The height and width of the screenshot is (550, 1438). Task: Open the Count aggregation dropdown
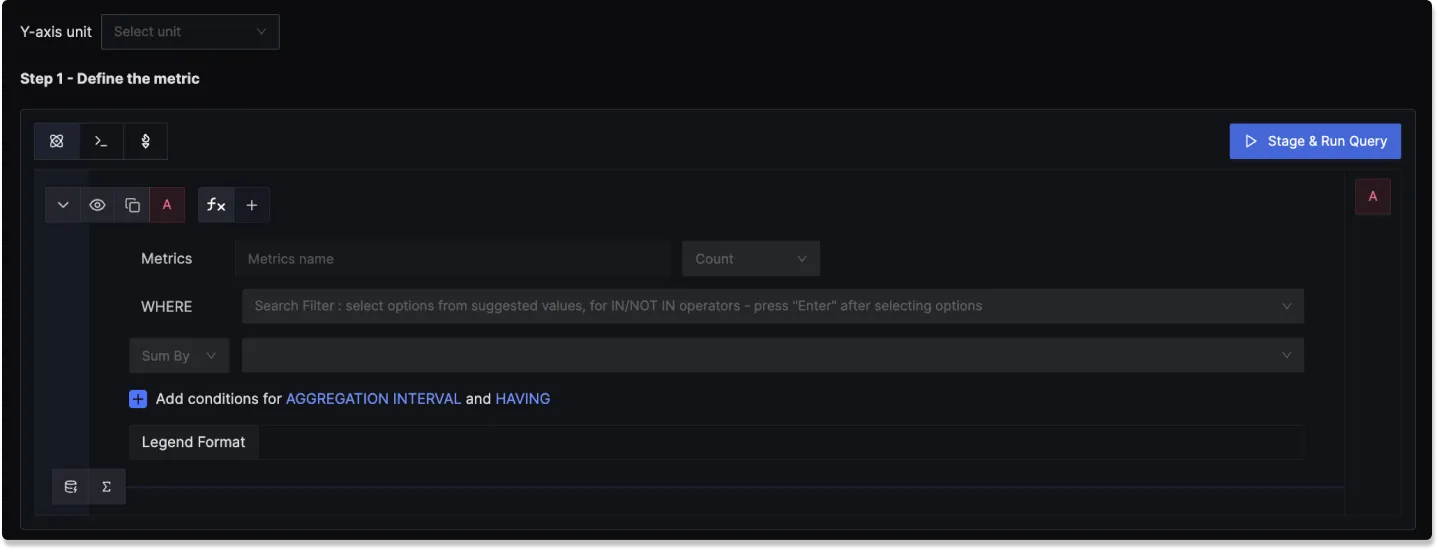pos(751,259)
